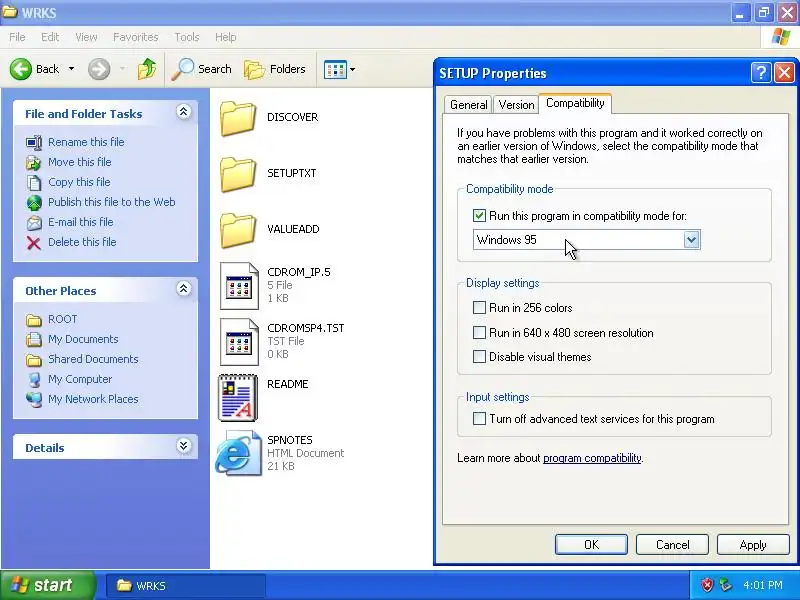The height and width of the screenshot is (600, 800).
Task: Collapse the File and Folder Tasks panel
Action: [183, 112]
